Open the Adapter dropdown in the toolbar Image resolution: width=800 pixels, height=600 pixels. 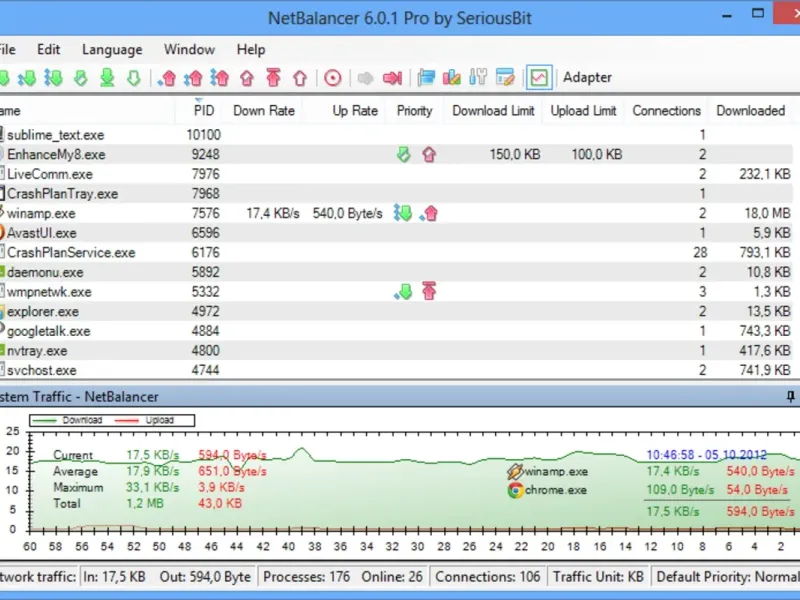click(x=587, y=77)
